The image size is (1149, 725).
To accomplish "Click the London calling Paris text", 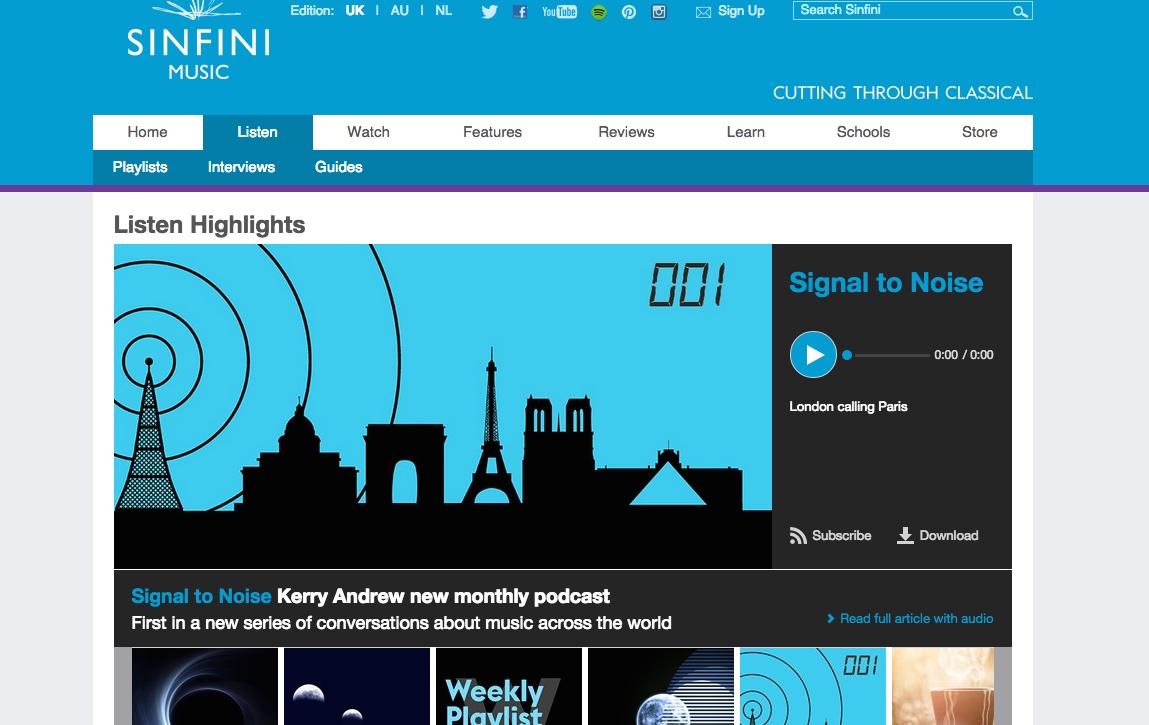I will pos(849,407).
